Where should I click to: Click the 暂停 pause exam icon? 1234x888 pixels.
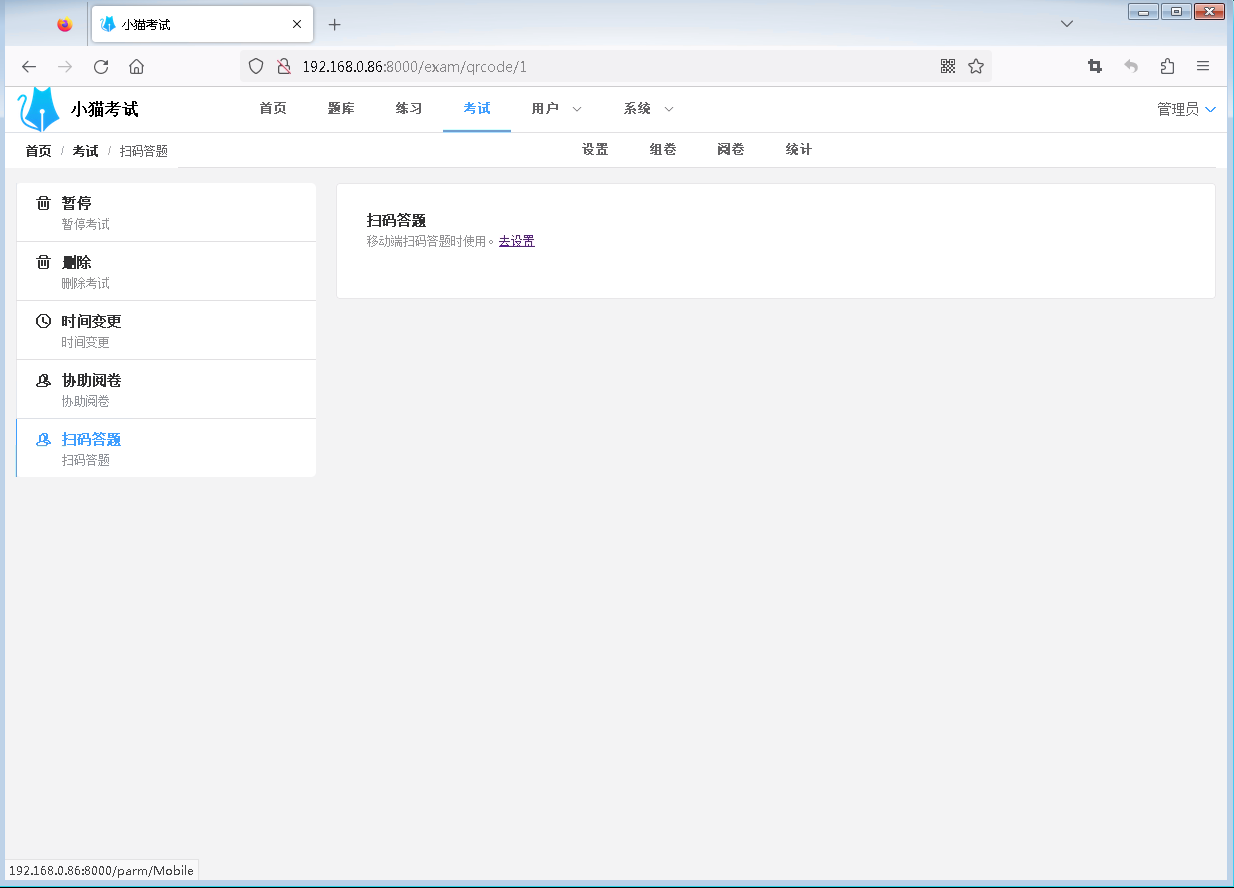click(43, 203)
